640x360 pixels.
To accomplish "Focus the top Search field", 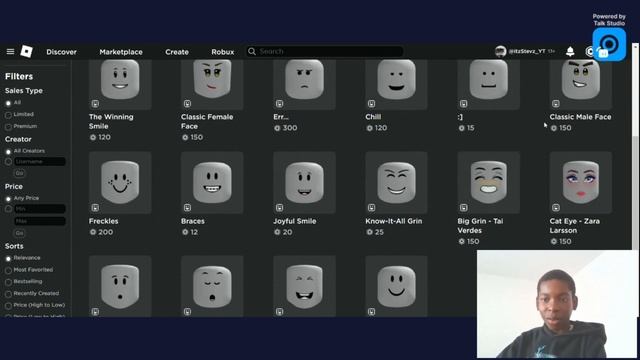I will 324,51.
